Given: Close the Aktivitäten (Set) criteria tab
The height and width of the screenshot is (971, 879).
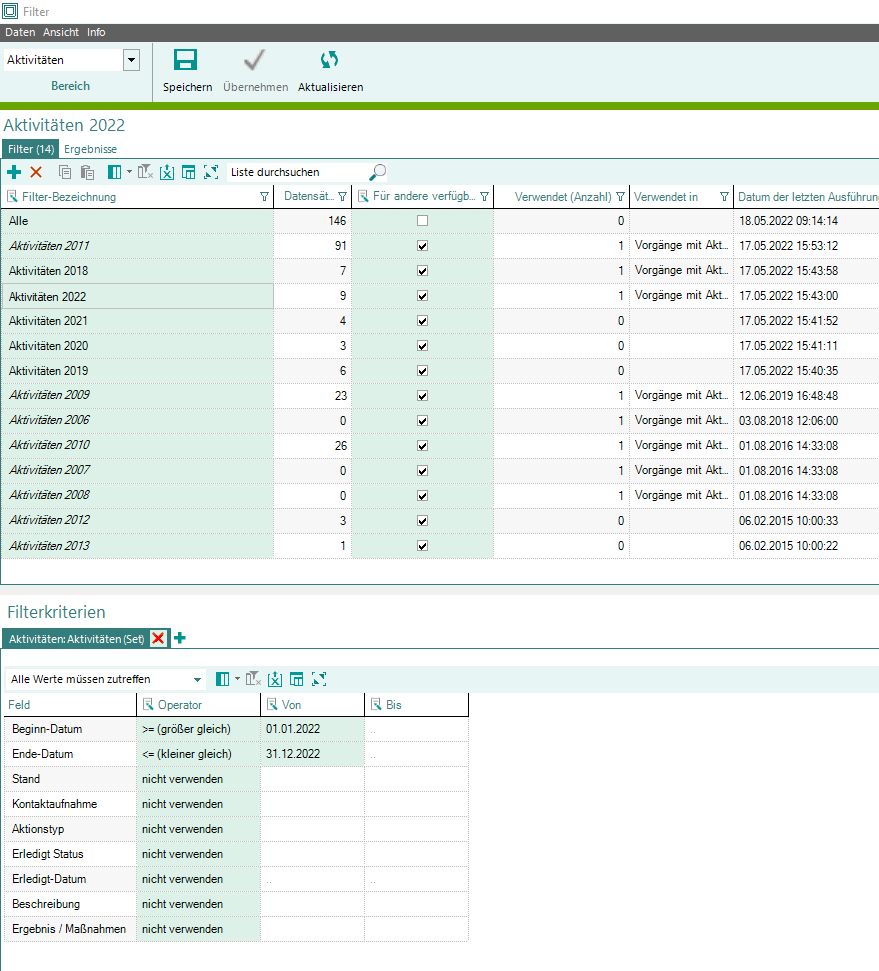Looking at the screenshot, I should point(158,638).
